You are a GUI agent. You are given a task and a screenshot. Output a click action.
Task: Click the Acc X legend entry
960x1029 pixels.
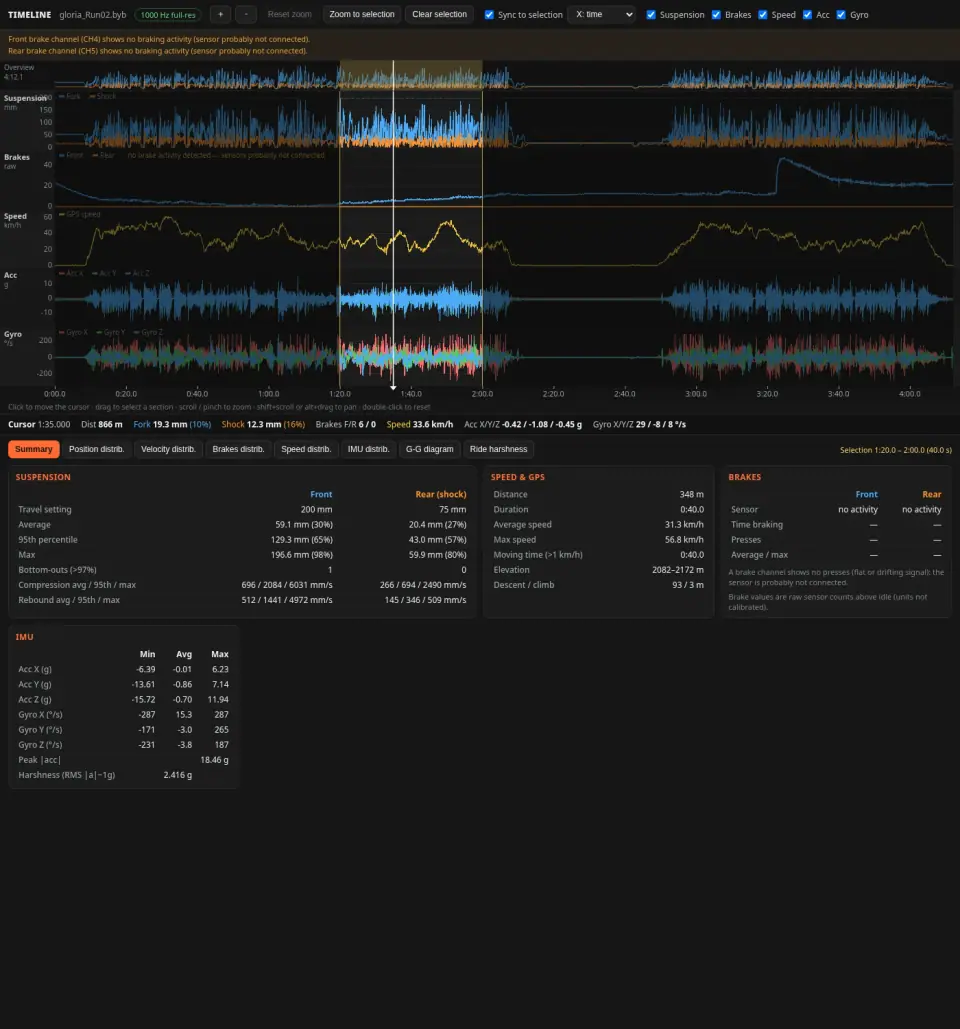point(71,274)
